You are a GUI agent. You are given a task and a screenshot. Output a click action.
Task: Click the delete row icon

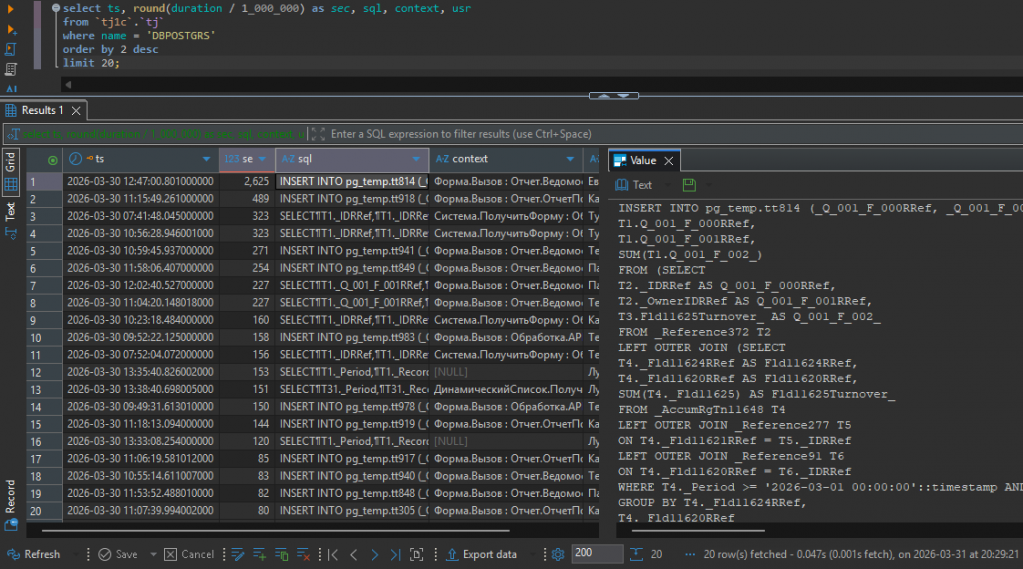pyautogui.click(x=303, y=554)
